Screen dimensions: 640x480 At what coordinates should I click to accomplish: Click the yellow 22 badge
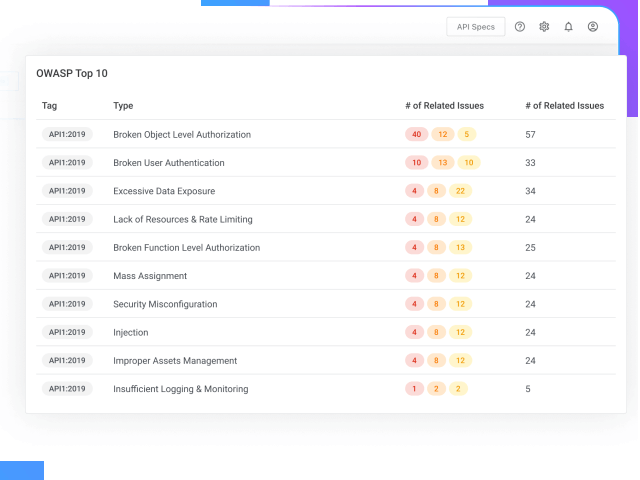(460, 191)
